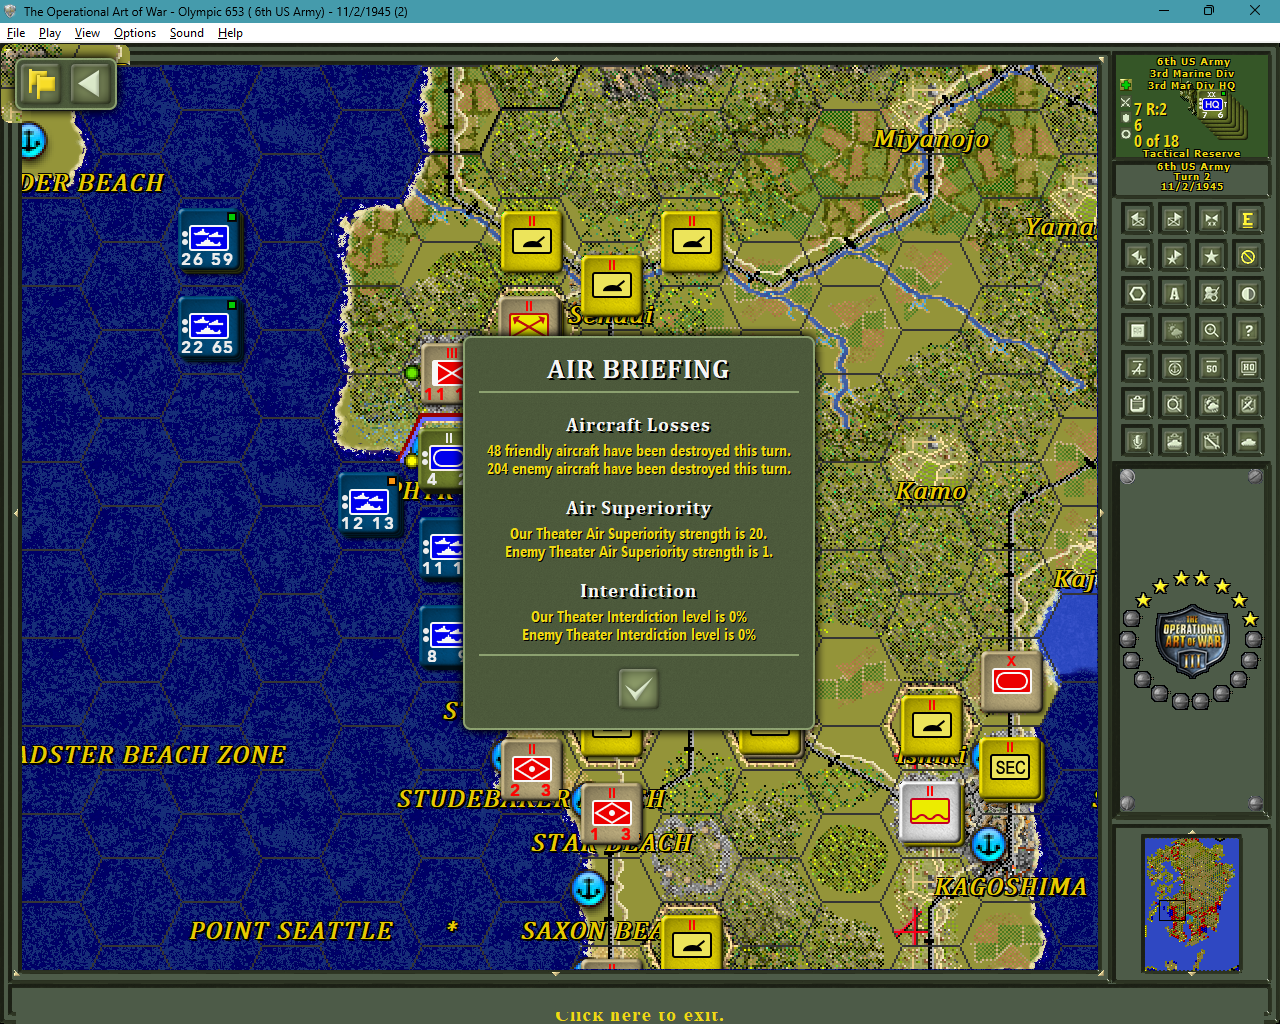Image resolution: width=1280 pixels, height=1024 pixels.
Task: Select naval unit labeled 22 65
Action: pos(208,329)
